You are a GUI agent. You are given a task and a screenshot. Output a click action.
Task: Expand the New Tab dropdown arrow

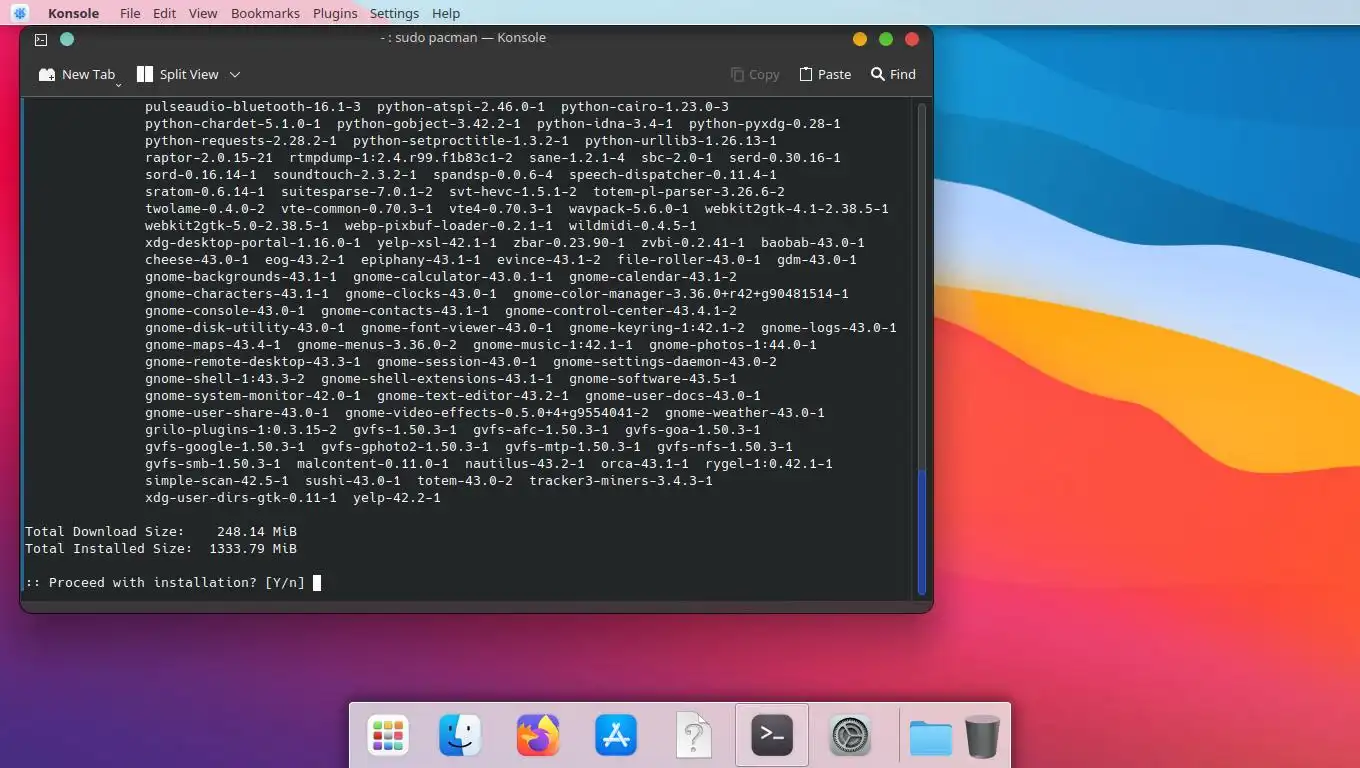(119, 84)
